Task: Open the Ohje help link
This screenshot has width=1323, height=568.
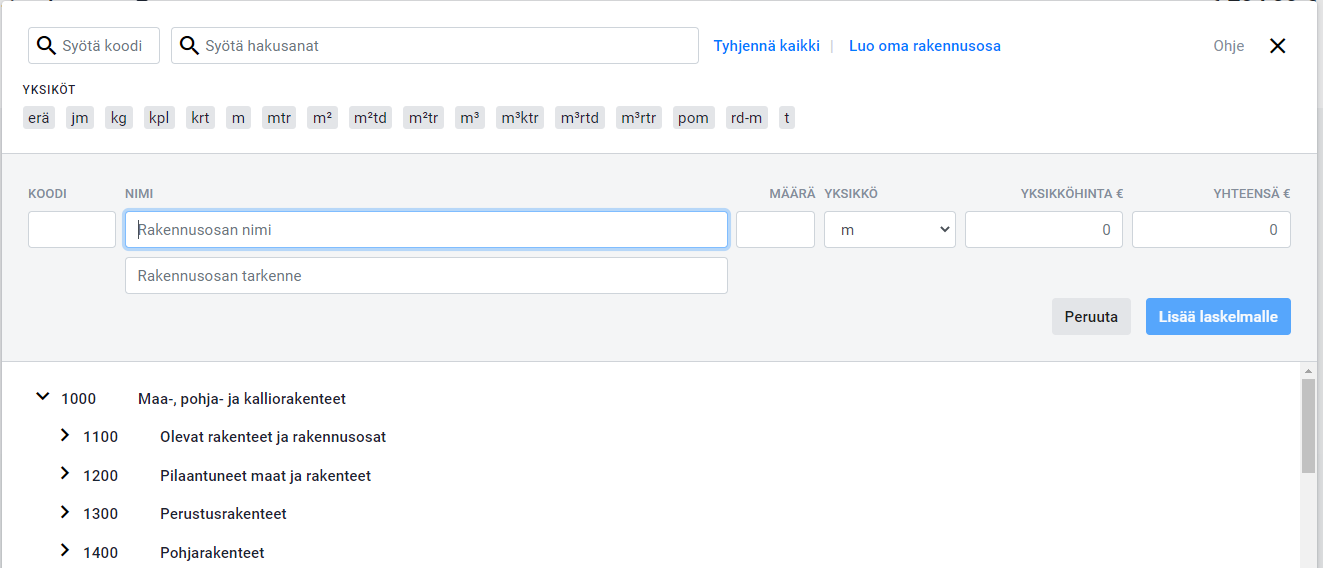Action: [x=1229, y=46]
